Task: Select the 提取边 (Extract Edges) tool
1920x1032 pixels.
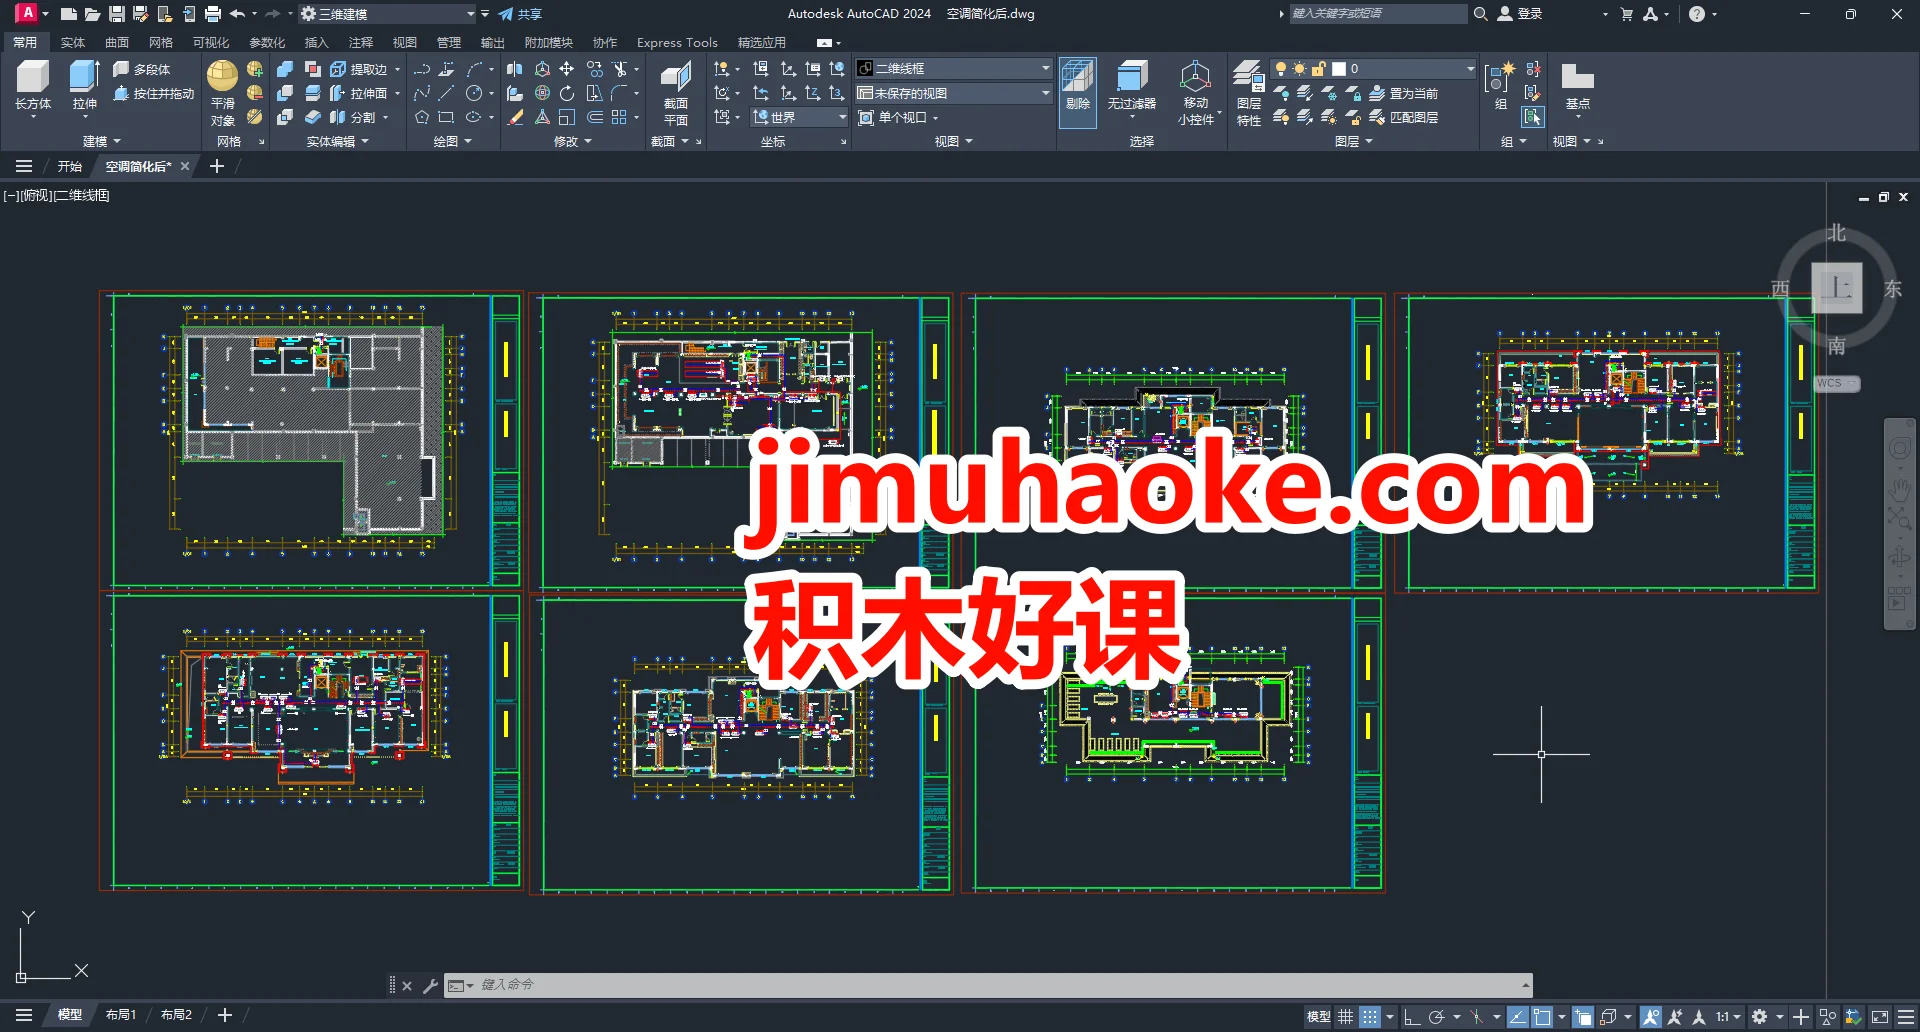Action: (x=369, y=68)
